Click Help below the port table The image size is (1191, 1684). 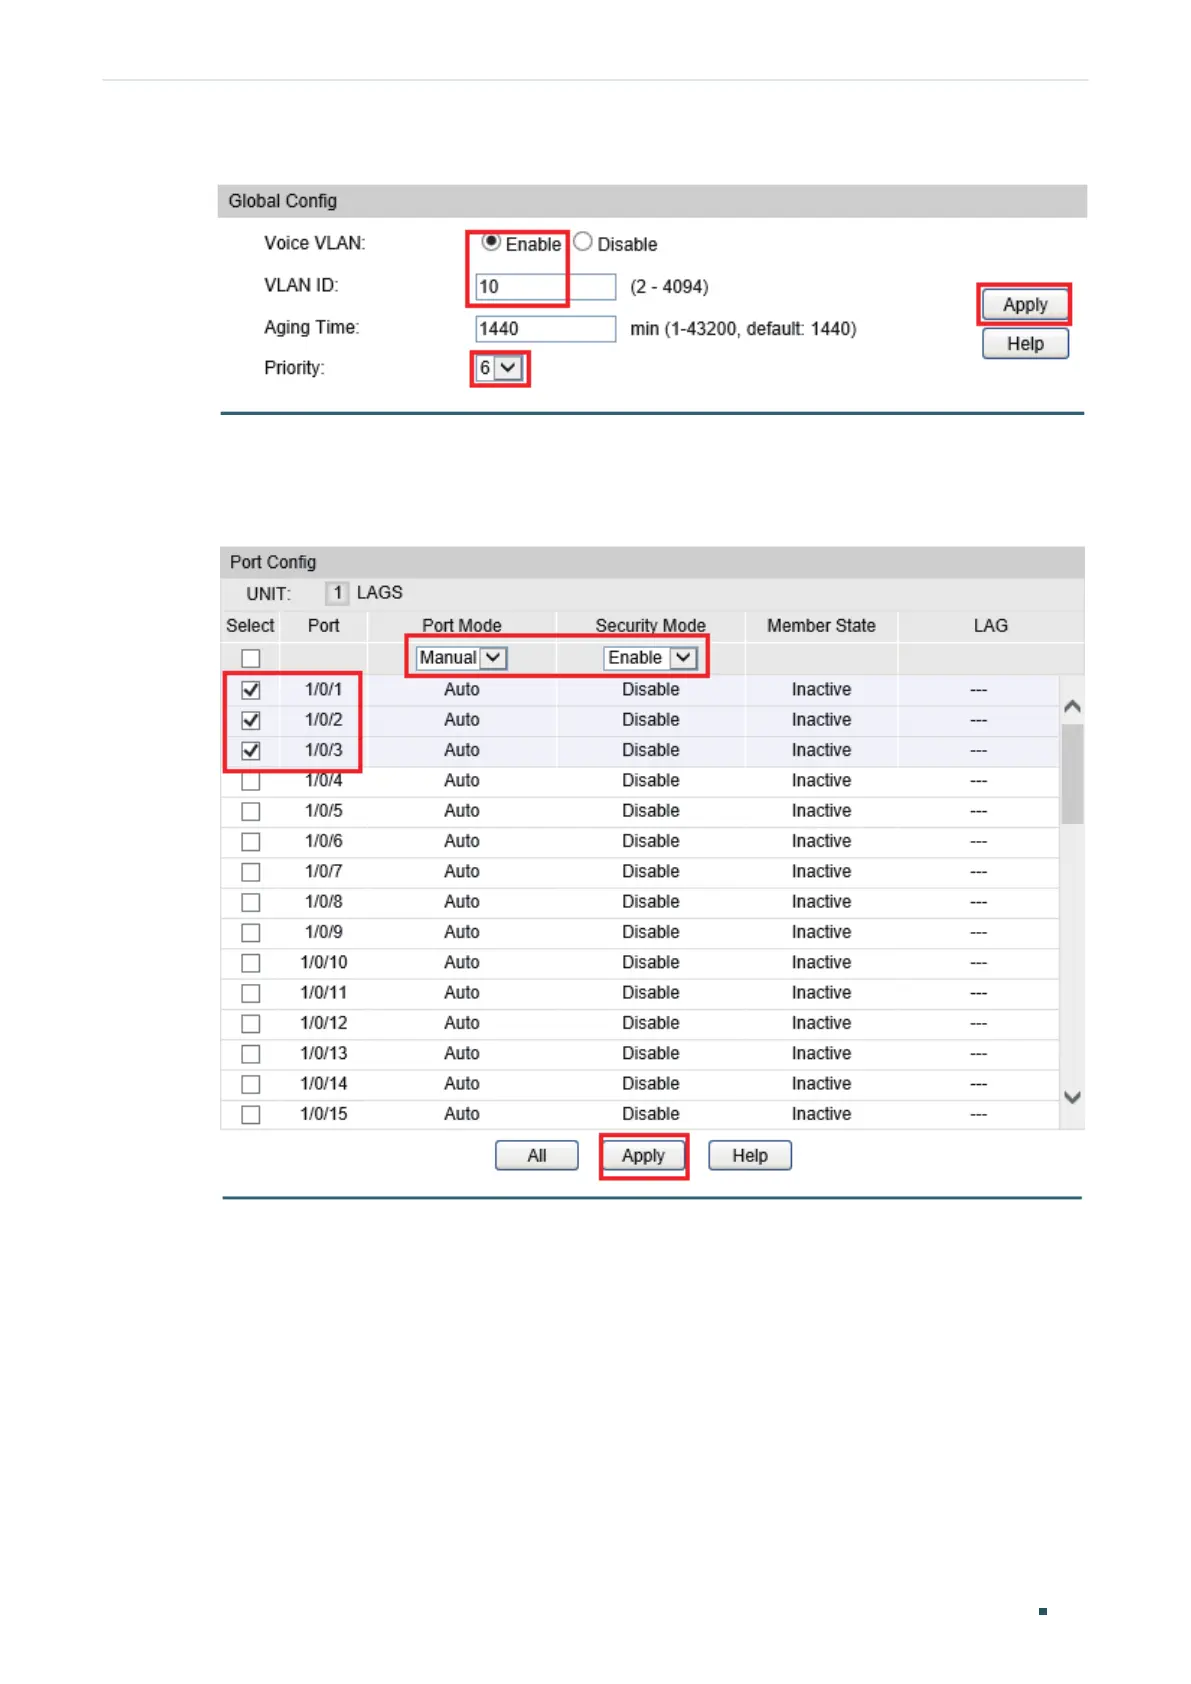750,1156
